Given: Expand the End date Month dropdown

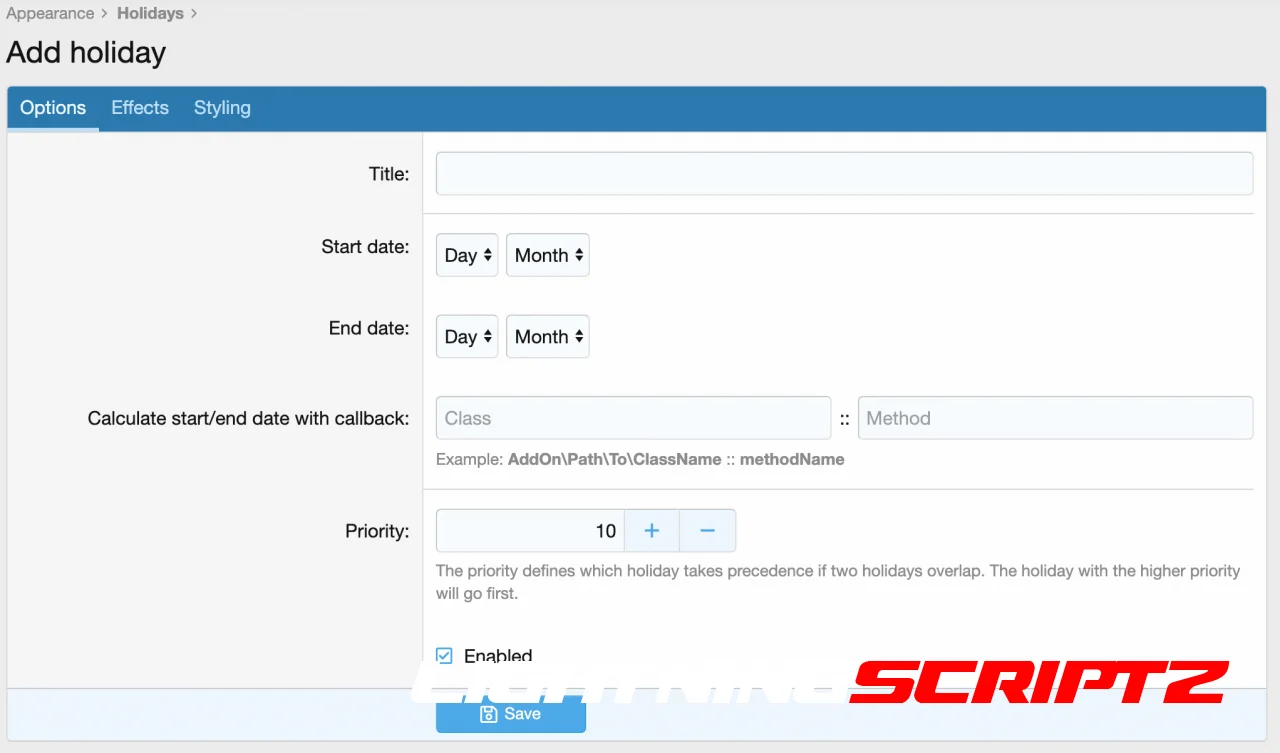Looking at the screenshot, I should coord(548,337).
